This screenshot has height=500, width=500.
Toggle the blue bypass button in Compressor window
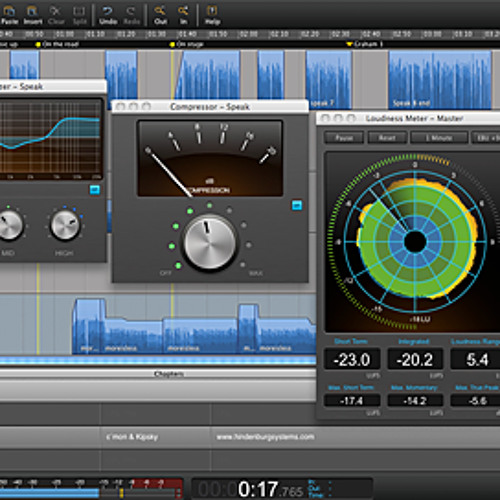click(297, 205)
